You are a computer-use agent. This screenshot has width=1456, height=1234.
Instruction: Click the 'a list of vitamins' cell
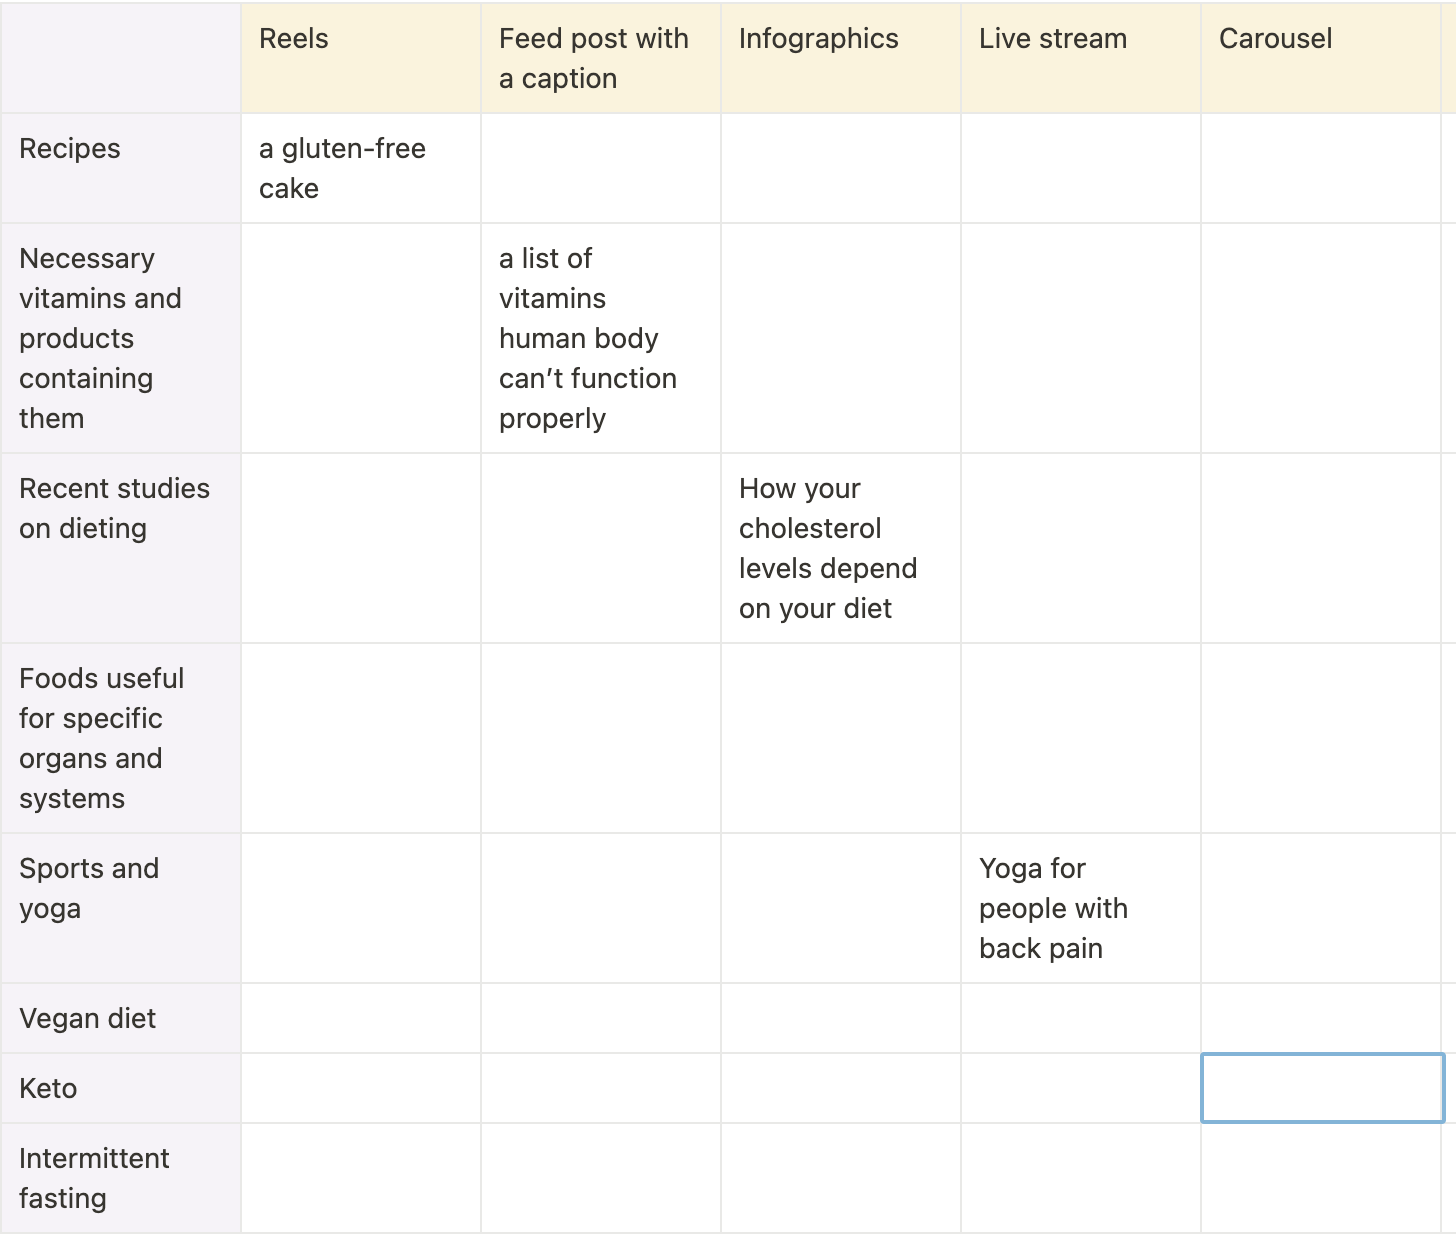click(x=600, y=338)
